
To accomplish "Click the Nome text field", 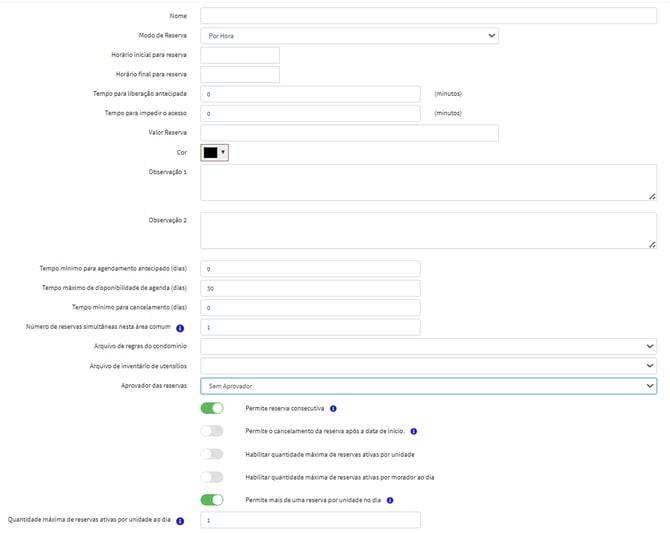I will pyautogui.click(x=428, y=16).
